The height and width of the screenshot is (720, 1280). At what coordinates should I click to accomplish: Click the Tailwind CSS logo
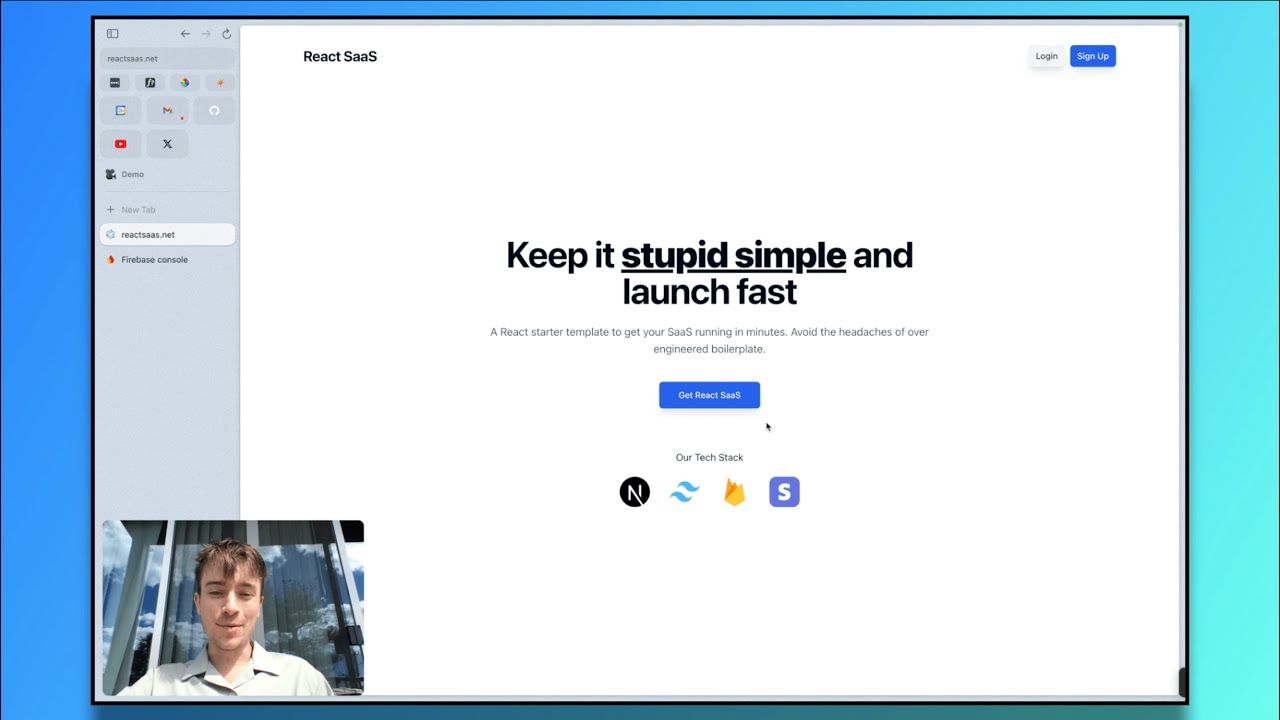685,492
